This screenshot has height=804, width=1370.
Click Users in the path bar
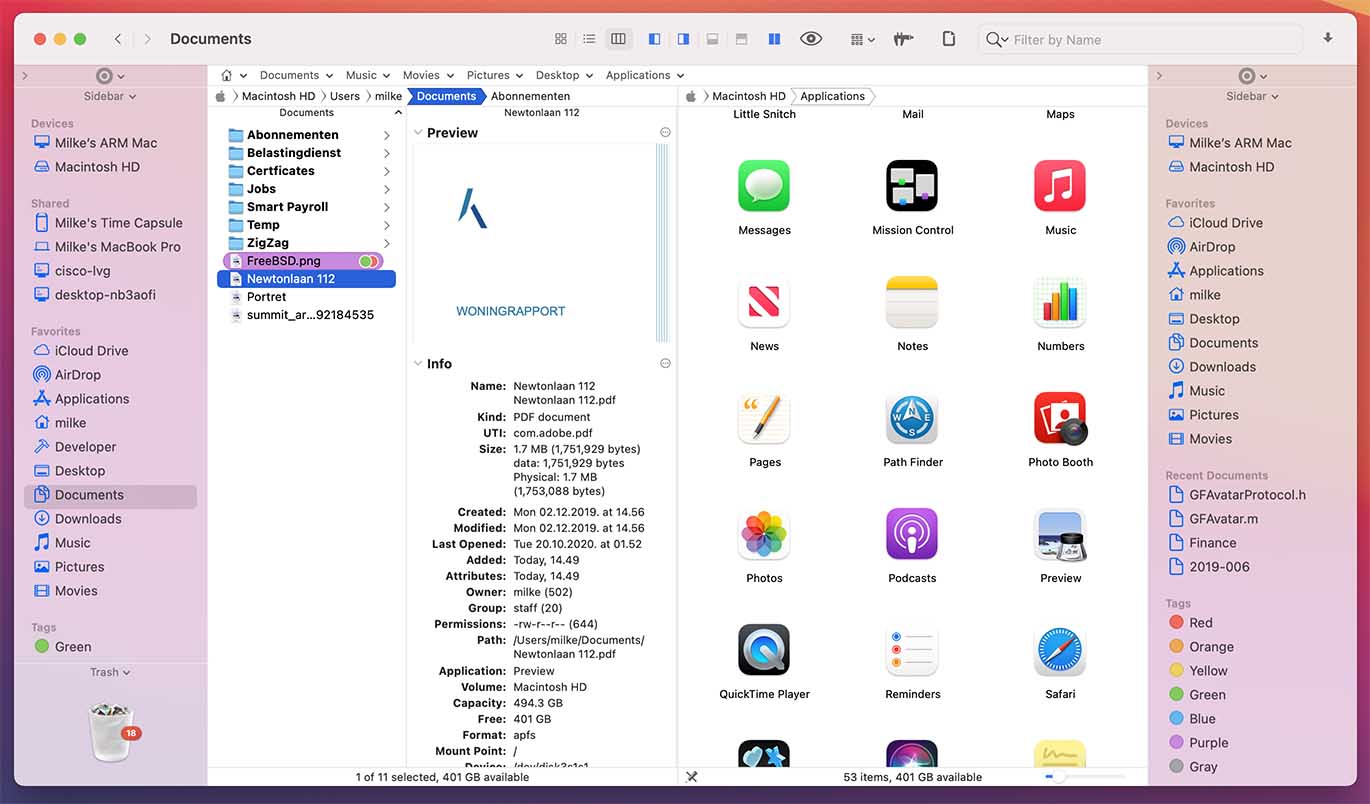344,96
